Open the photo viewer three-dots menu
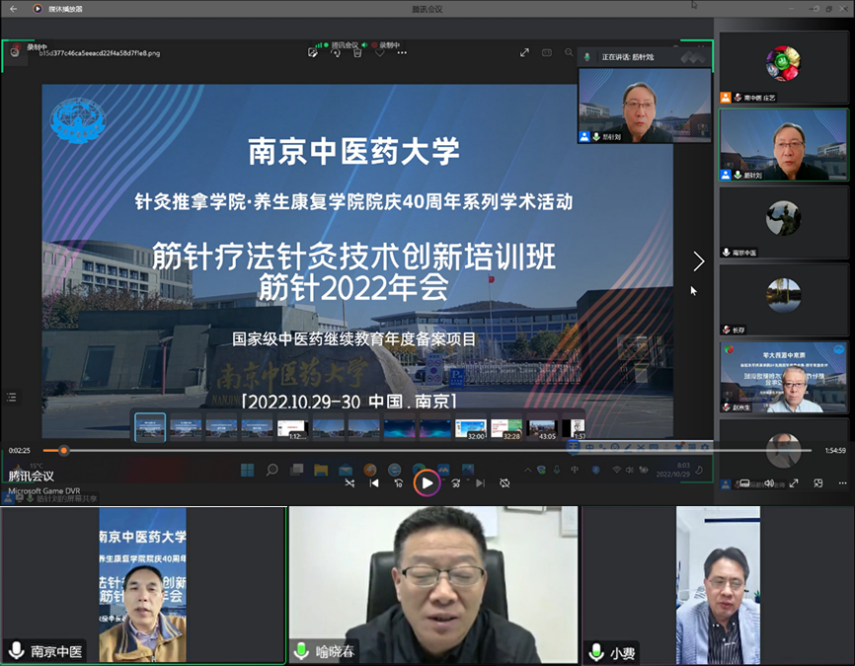This screenshot has width=855, height=666. [x=402, y=53]
